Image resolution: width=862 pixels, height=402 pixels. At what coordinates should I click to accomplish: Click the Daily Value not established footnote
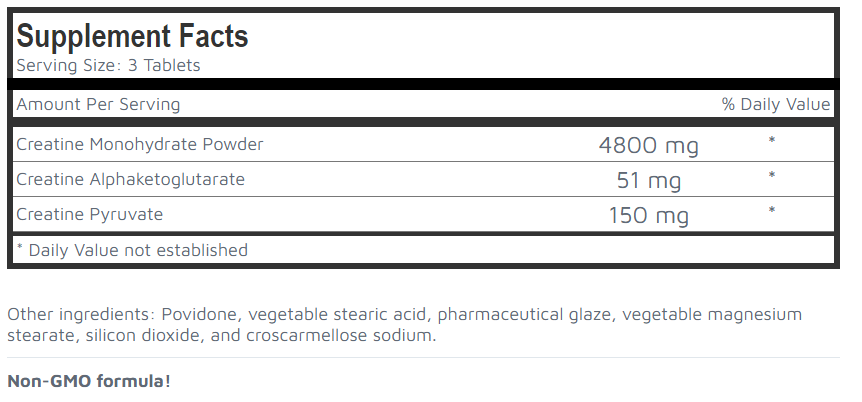pyautogui.click(x=132, y=250)
